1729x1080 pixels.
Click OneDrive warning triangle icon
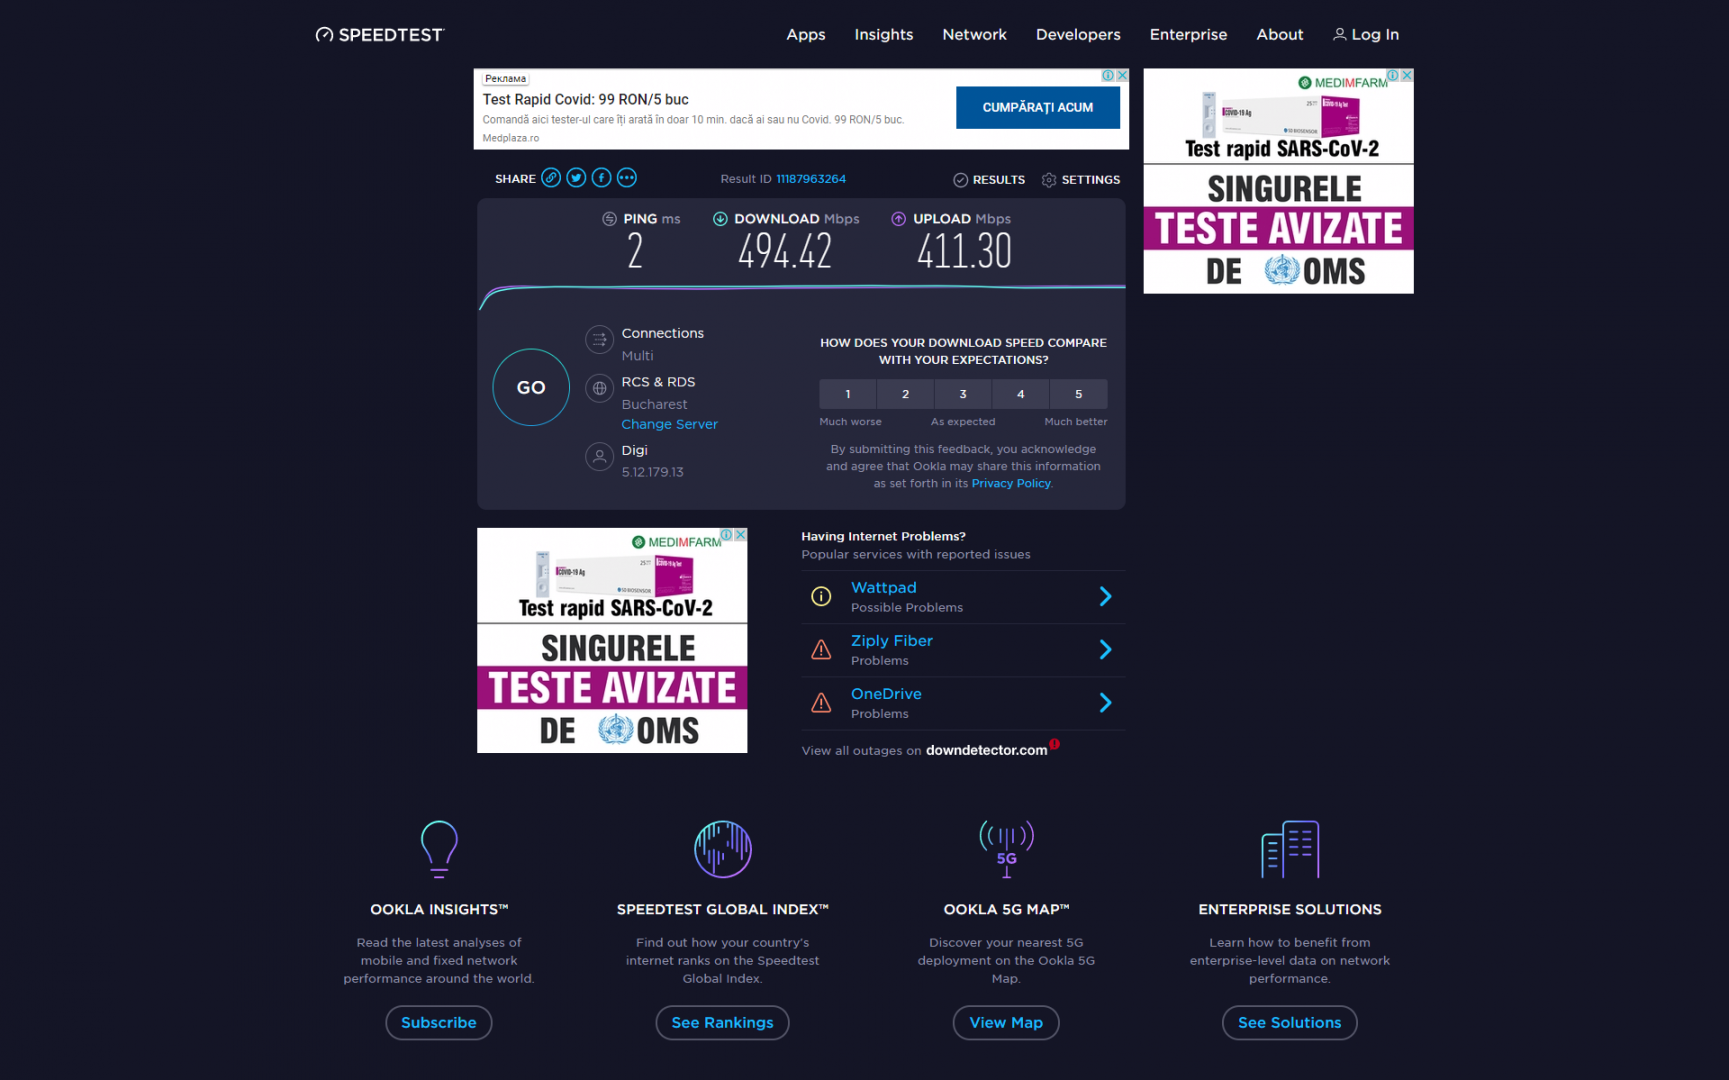[821, 703]
